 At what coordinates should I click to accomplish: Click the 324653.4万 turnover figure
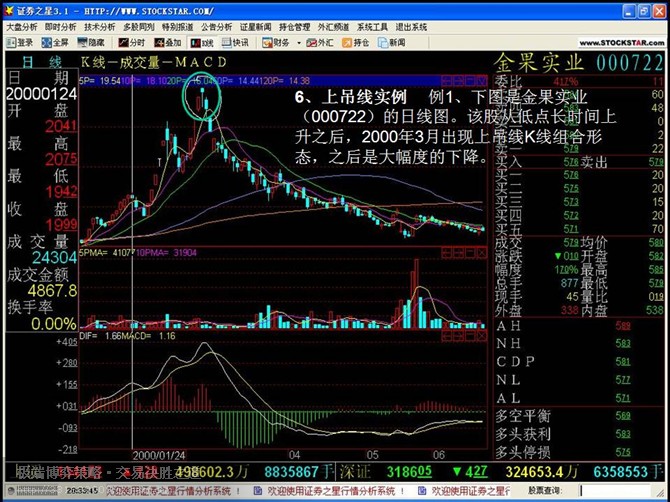pyautogui.click(x=542, y=472)
